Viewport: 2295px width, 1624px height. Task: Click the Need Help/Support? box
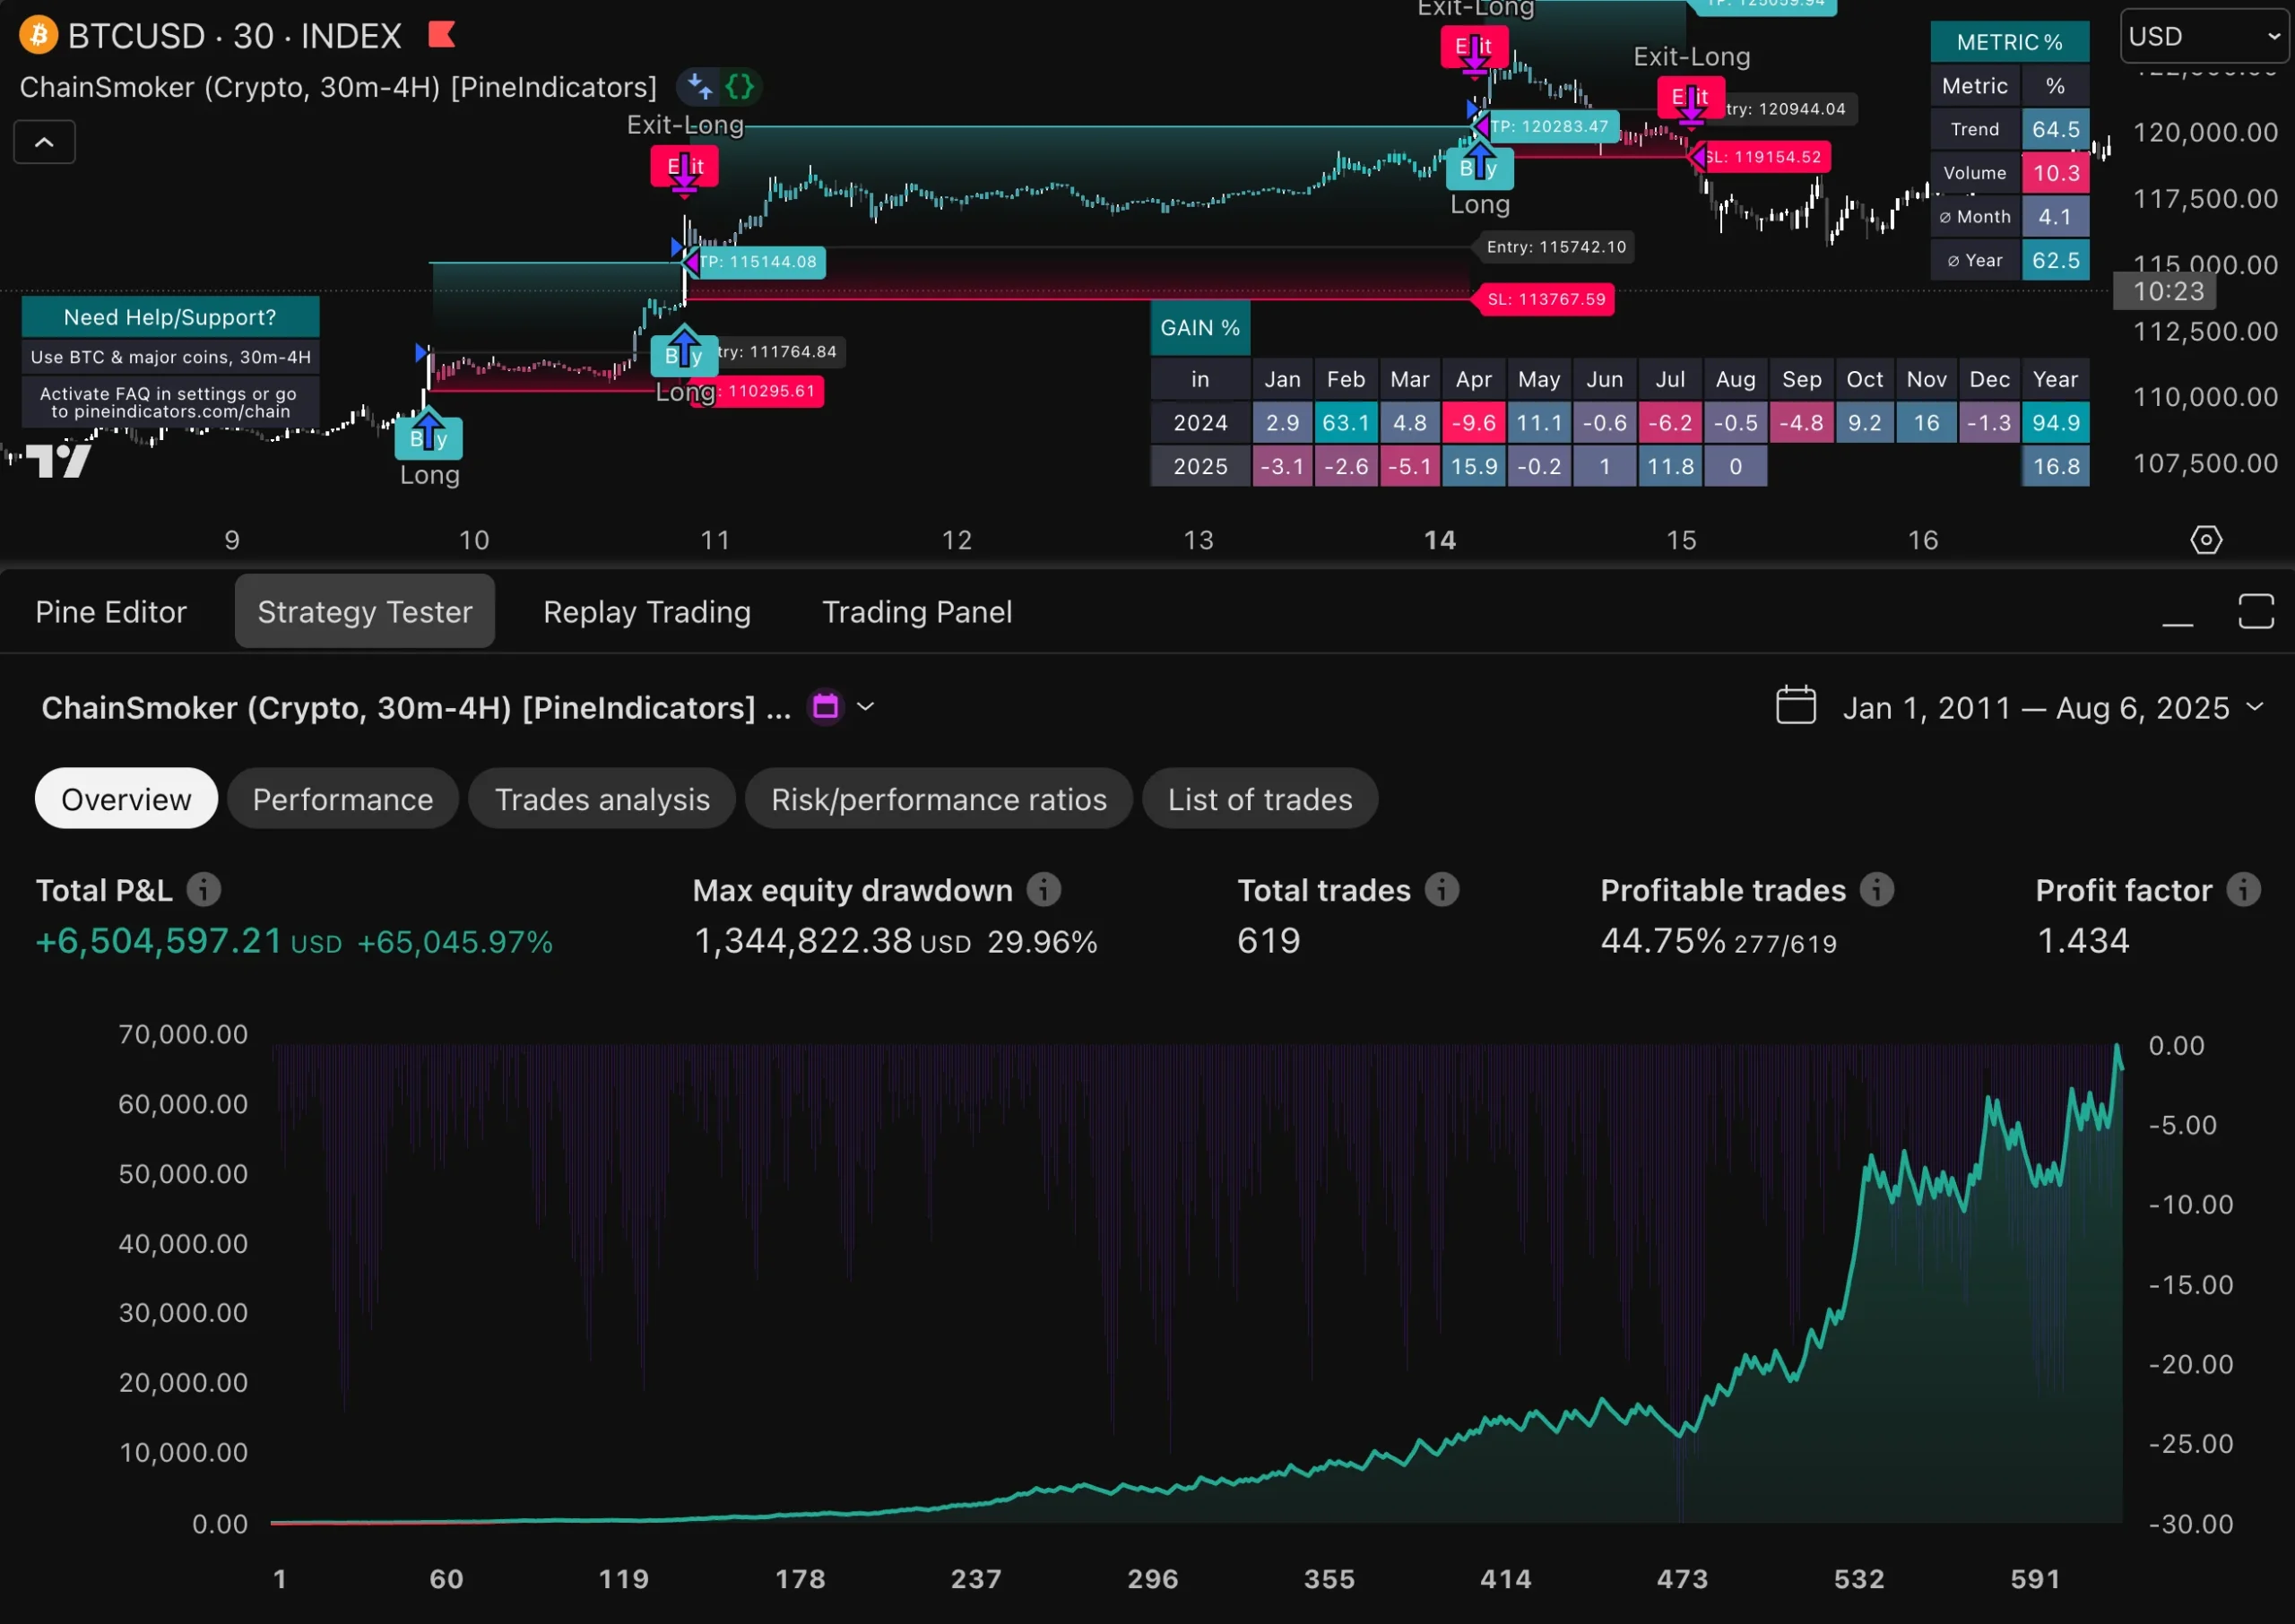170,317
